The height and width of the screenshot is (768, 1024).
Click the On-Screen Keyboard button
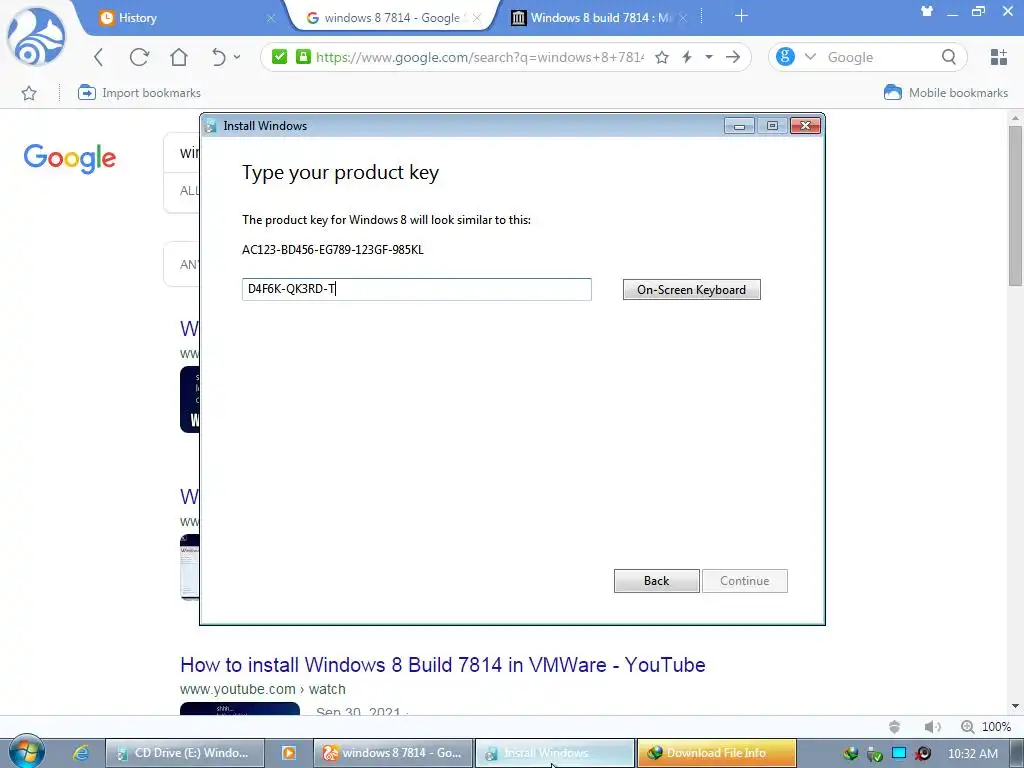coord(692,290)
